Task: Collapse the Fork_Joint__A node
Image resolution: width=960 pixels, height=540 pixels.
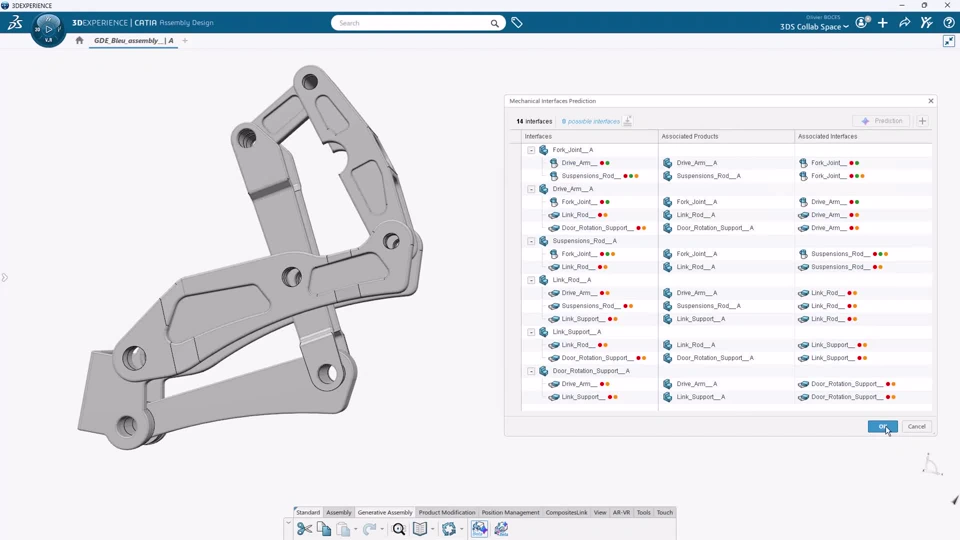Action: coord(531,150)
